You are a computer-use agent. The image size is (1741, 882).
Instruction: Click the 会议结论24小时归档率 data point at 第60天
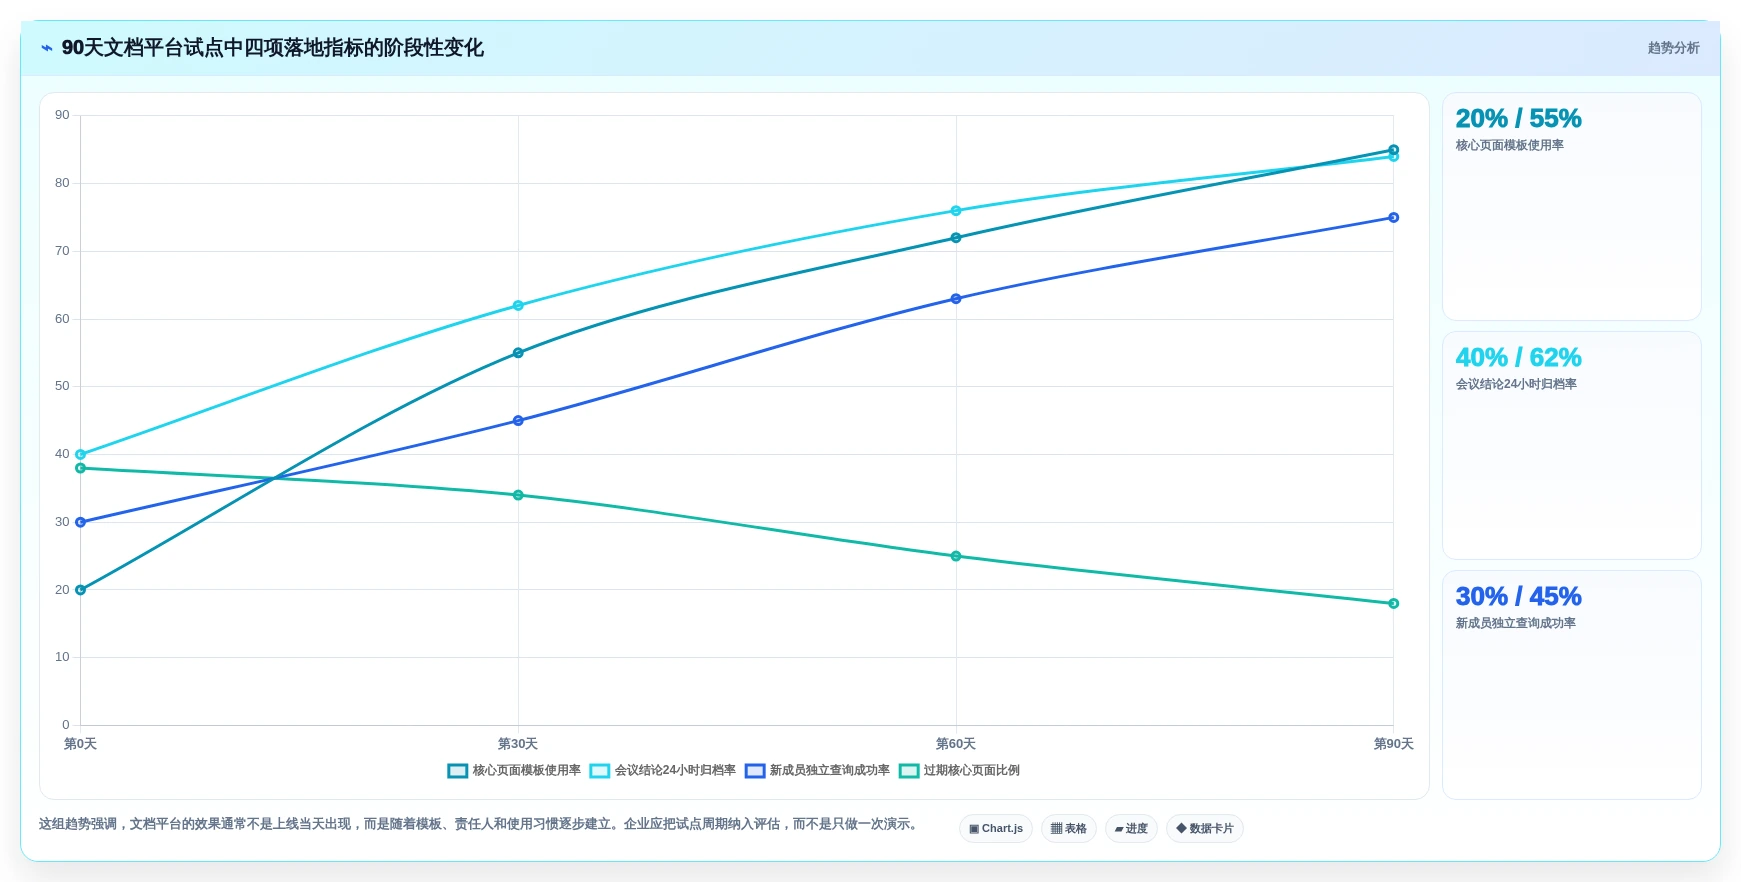[x=956, y=211]
